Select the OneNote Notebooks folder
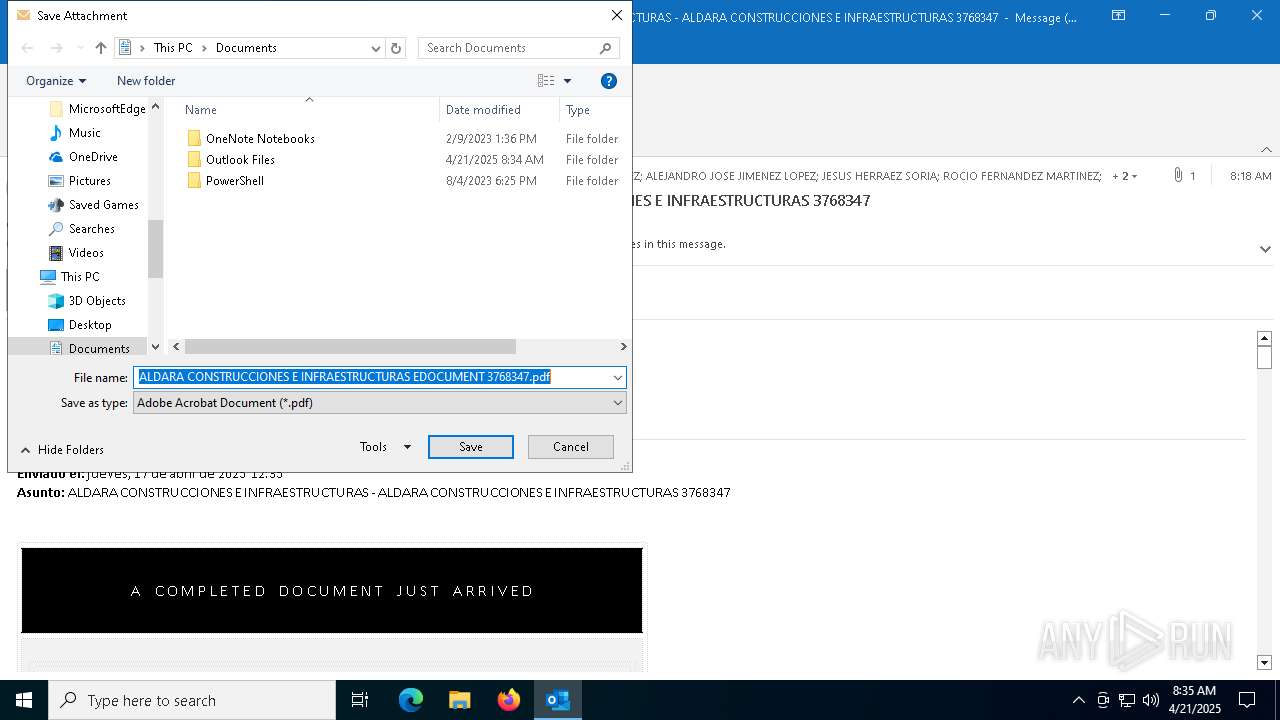 coord(250,139)
